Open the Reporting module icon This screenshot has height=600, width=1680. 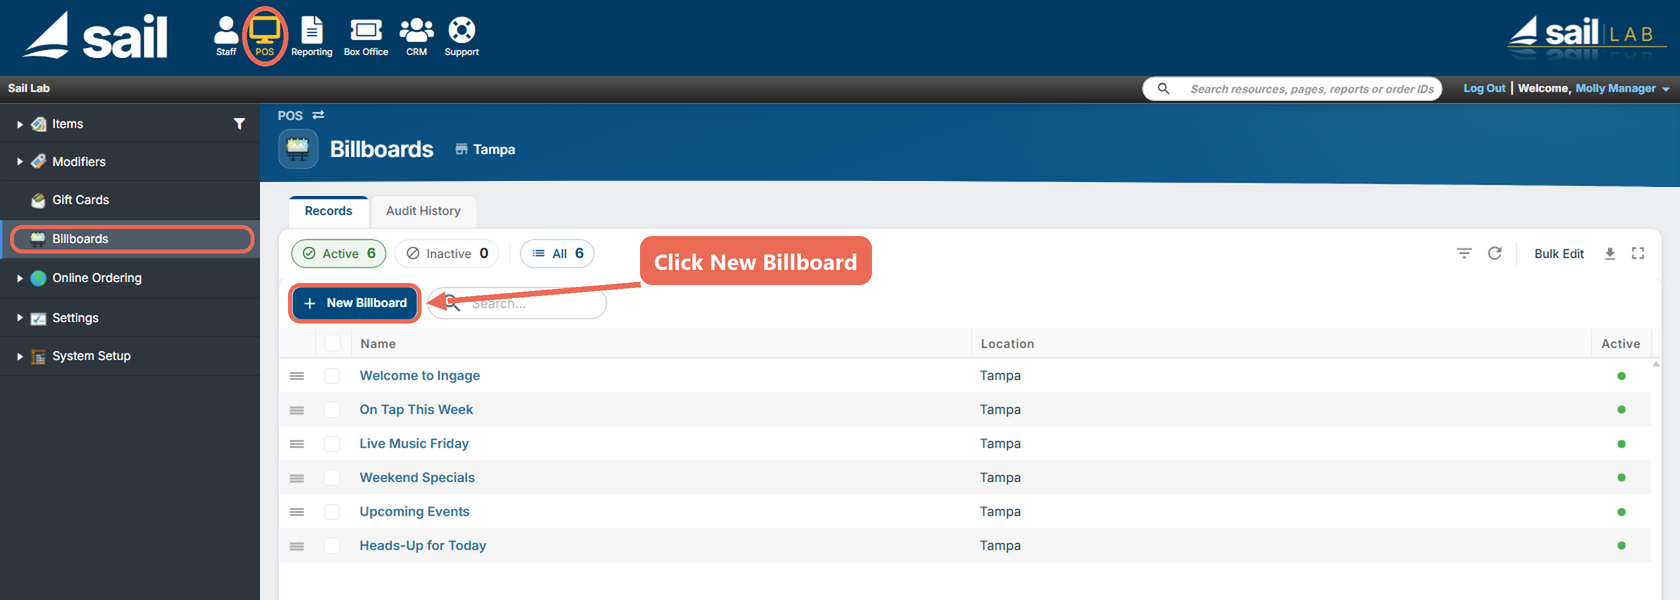312,36
